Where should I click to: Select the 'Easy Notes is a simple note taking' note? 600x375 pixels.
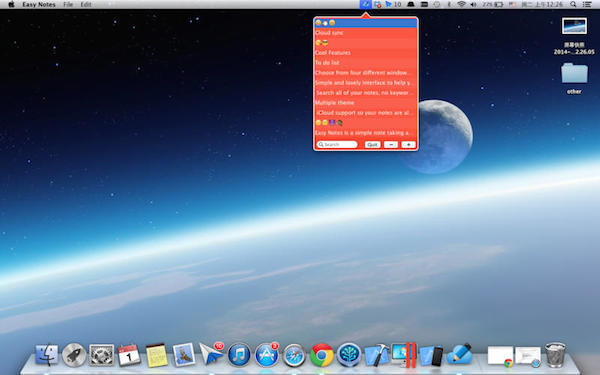click(x=365, y=132)
